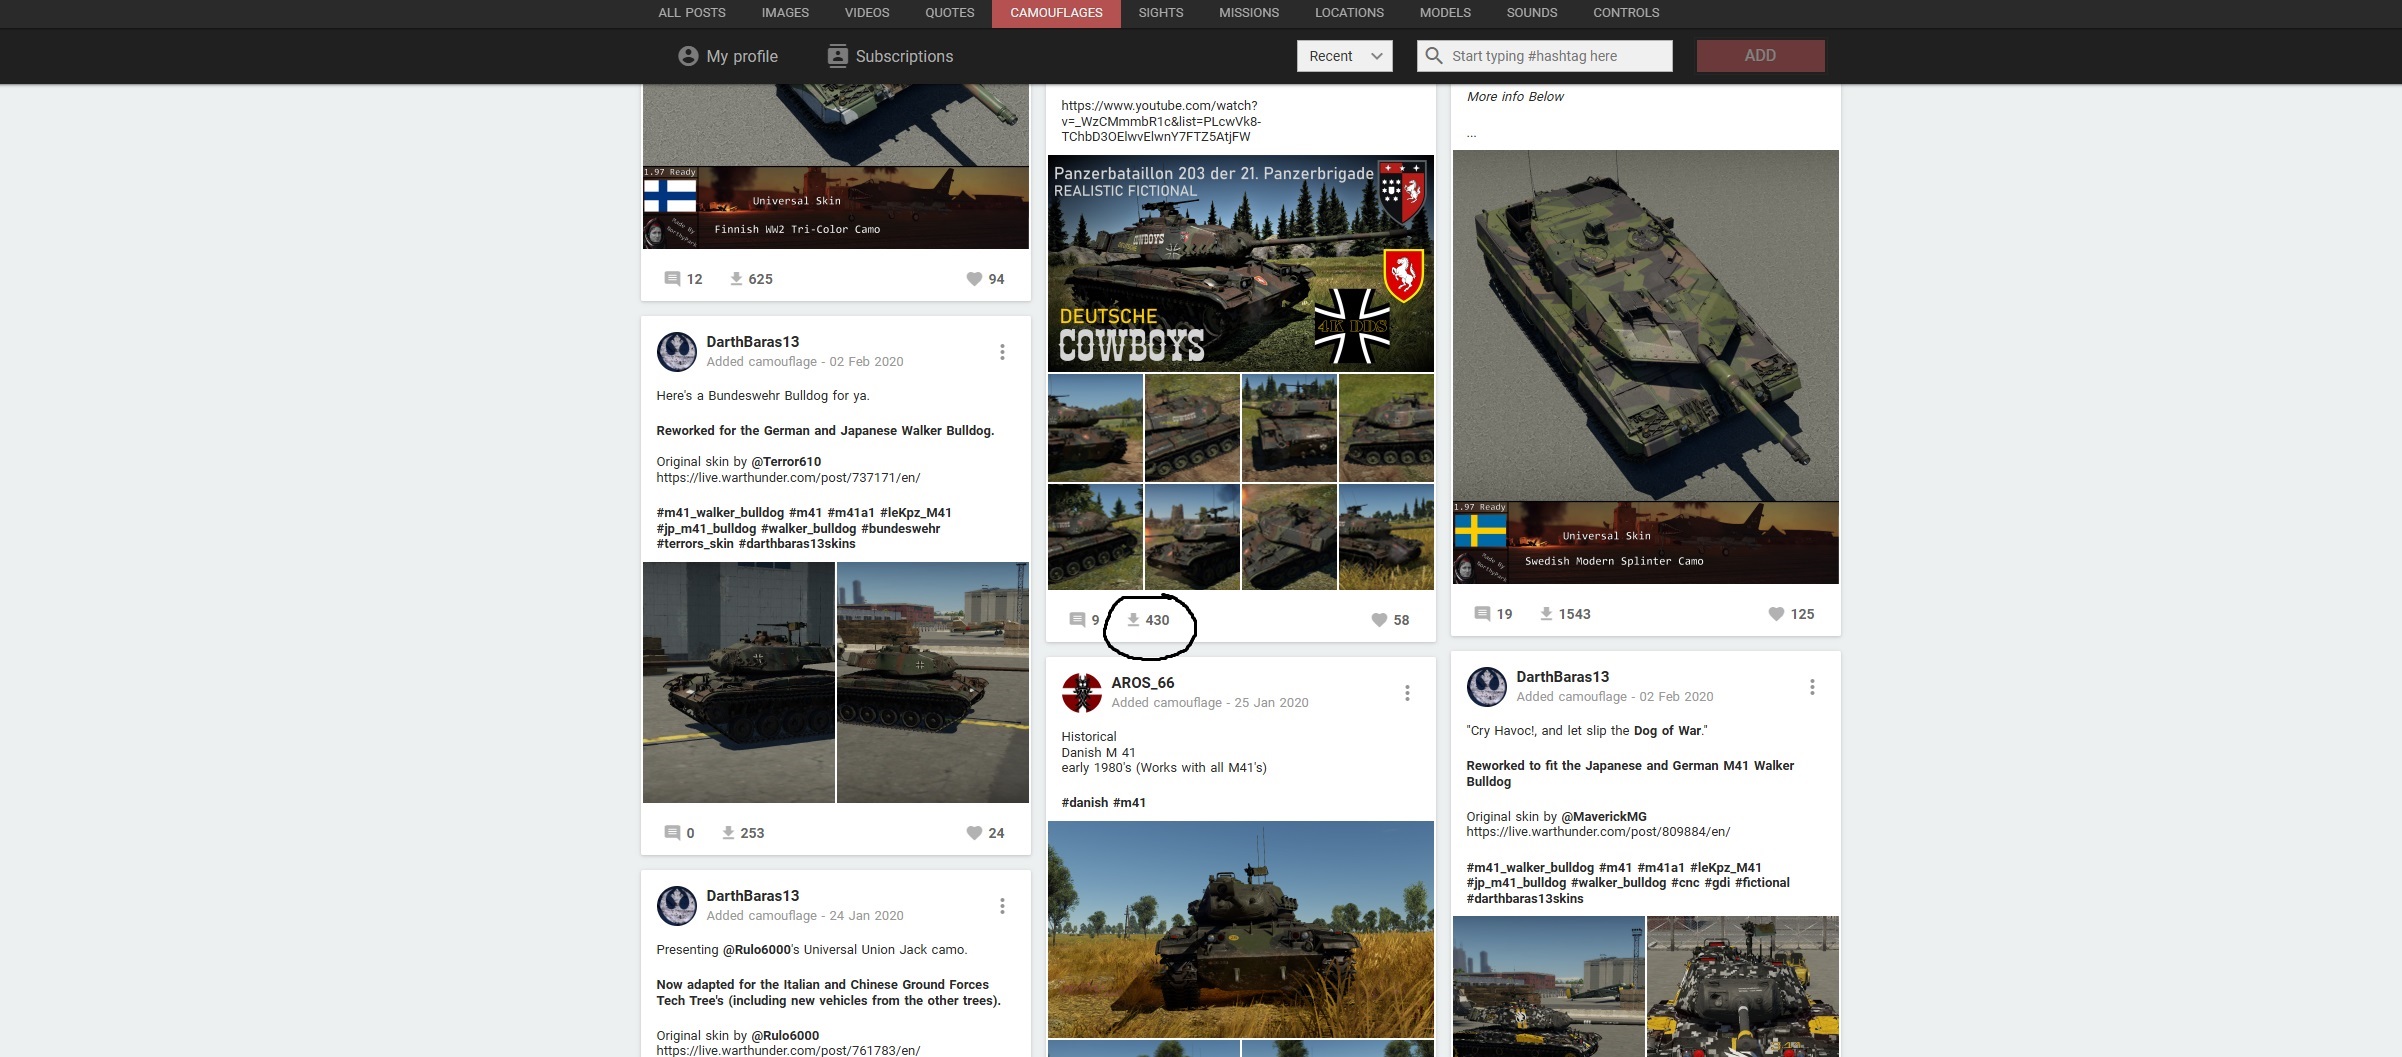Open the post/809884 warthunder link
The height and width of the screenshot is (1057, 2402).
pyautogui.click(x=1598, y=832)
